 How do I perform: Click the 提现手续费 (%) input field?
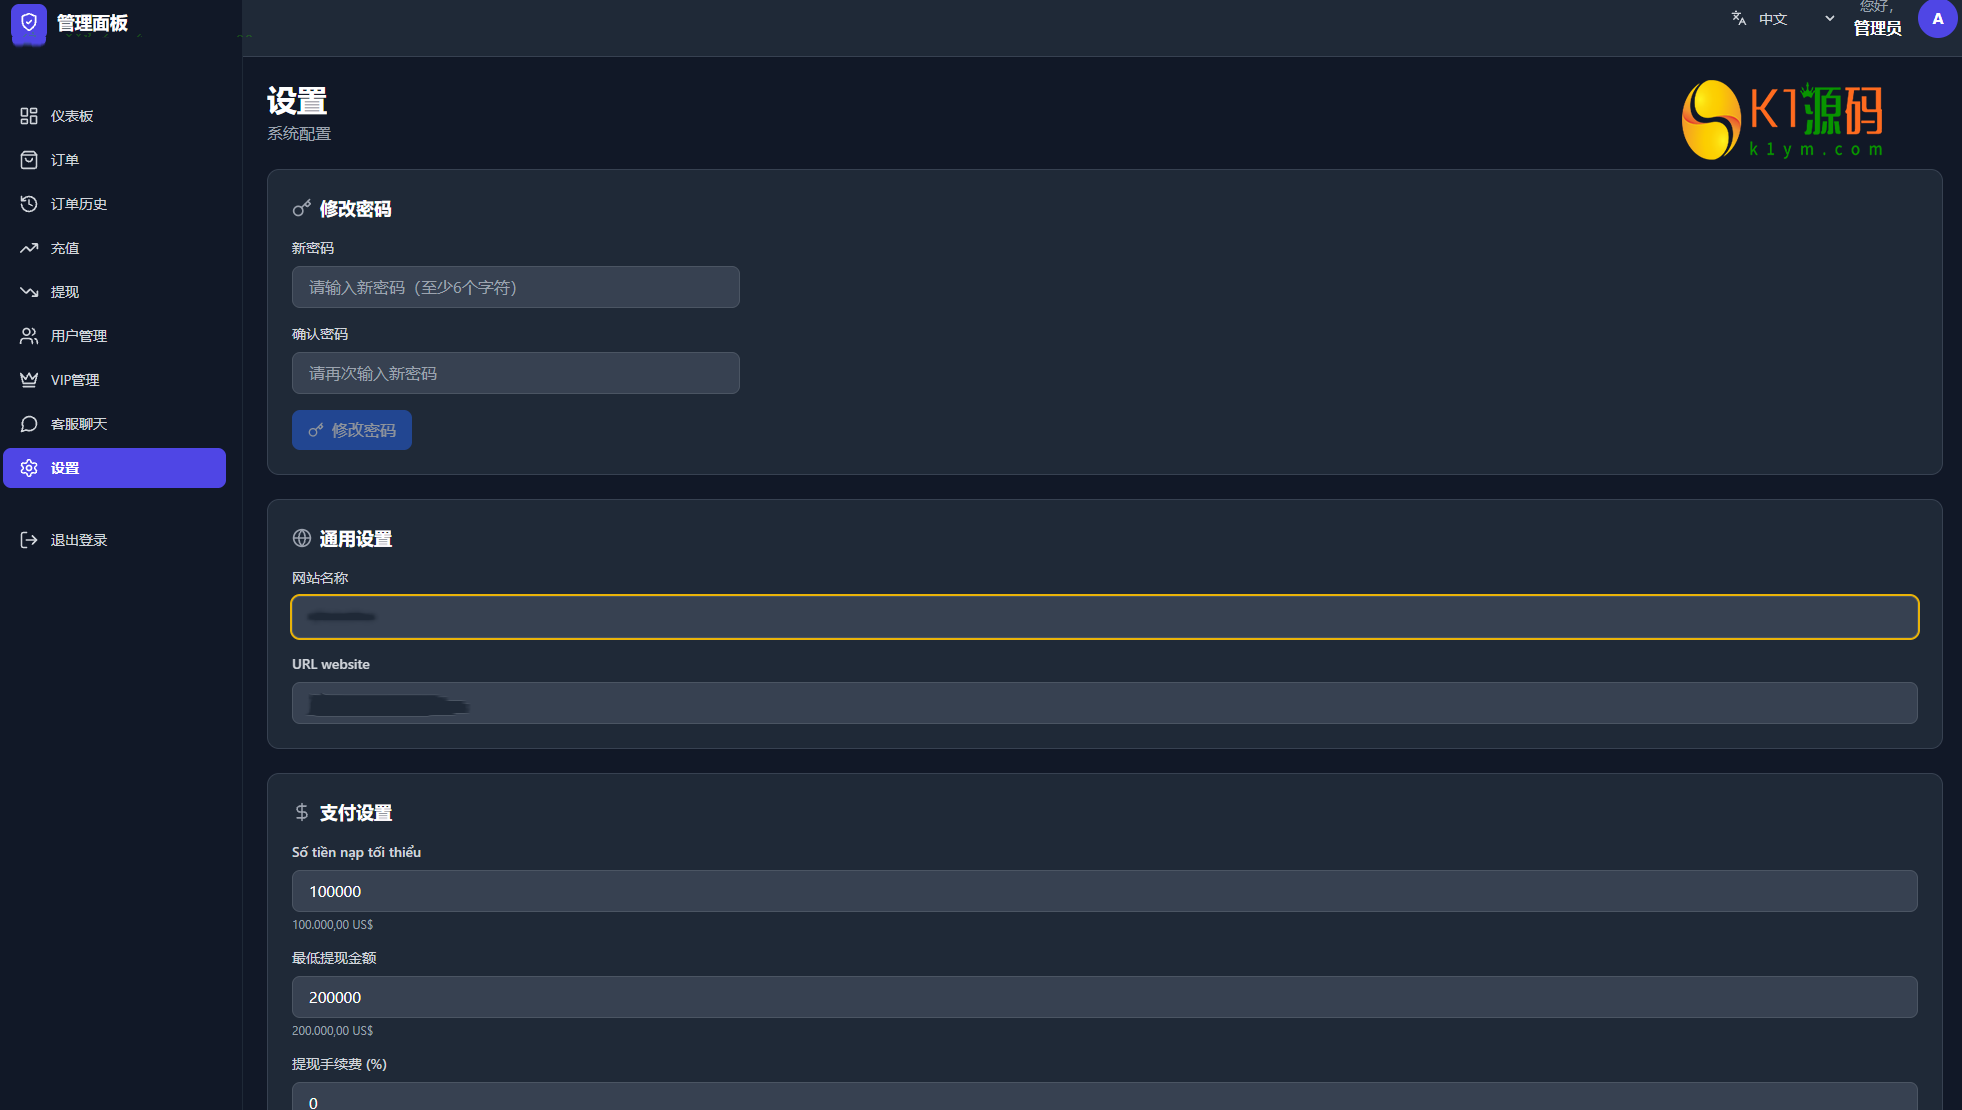(x=1105, y=1097)
